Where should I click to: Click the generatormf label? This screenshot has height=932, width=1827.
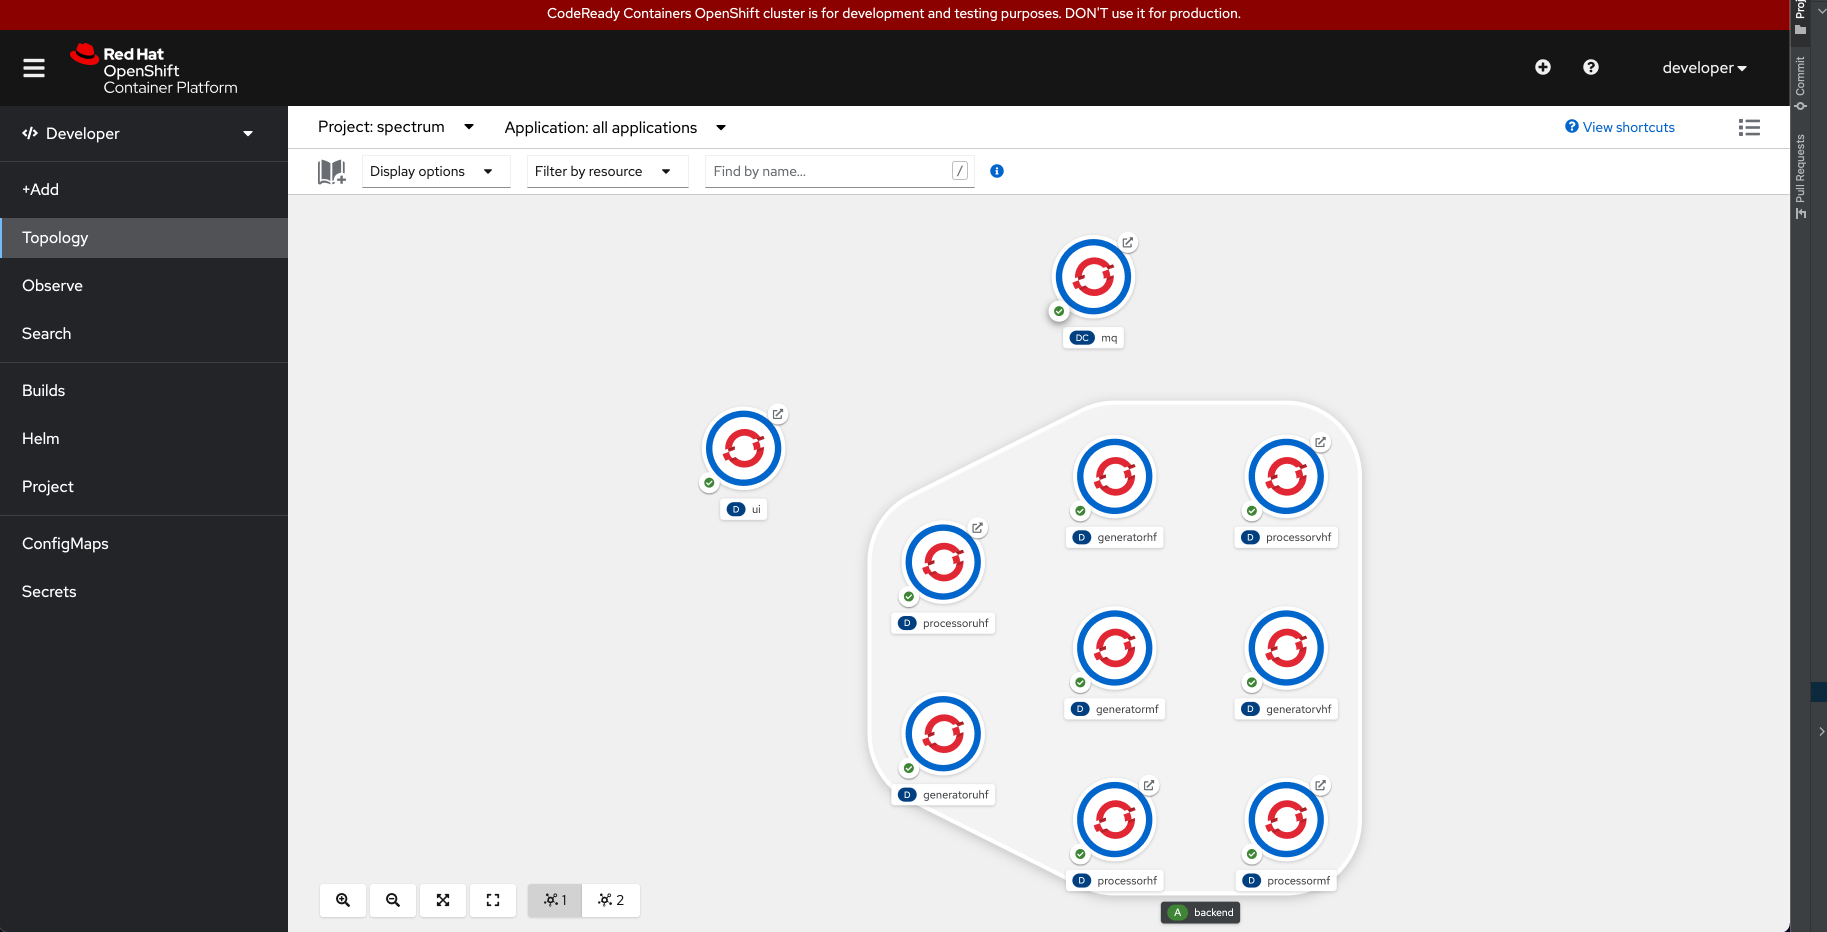pos(1115,710)
